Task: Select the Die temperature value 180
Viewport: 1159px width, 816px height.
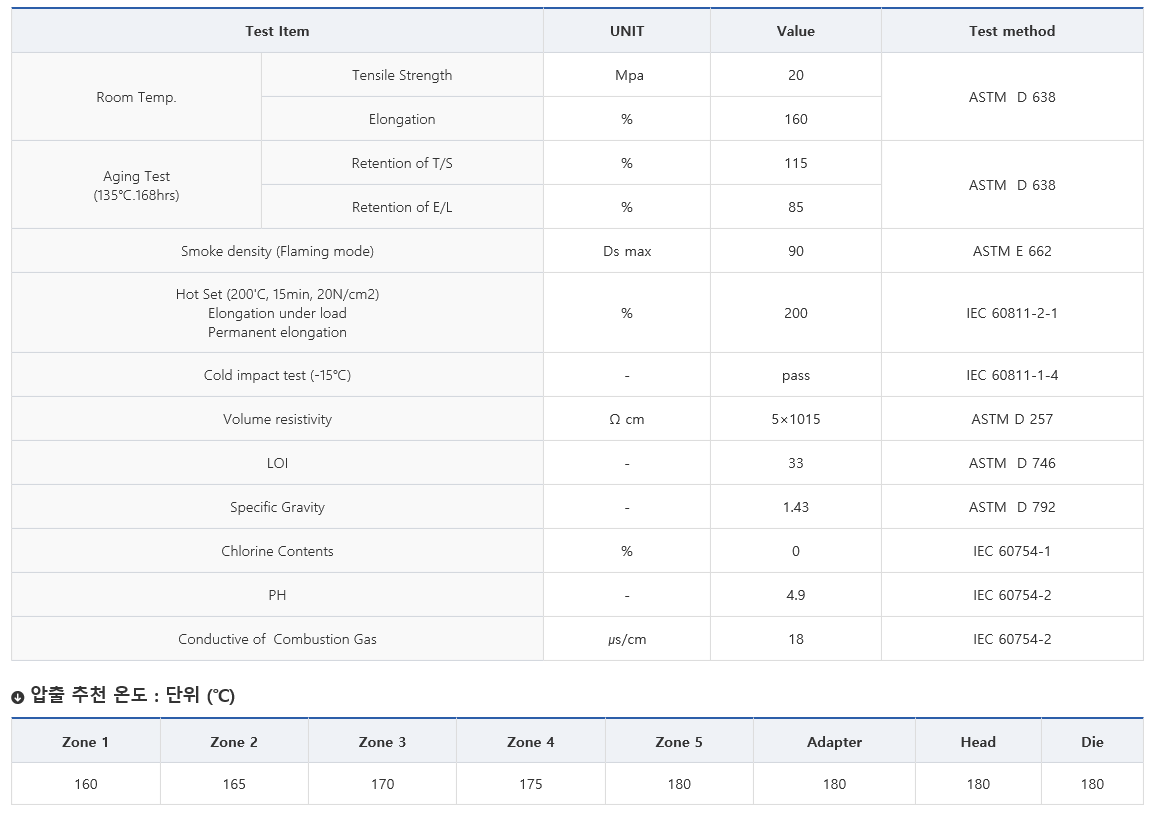Action: (x=1092, y=784)
